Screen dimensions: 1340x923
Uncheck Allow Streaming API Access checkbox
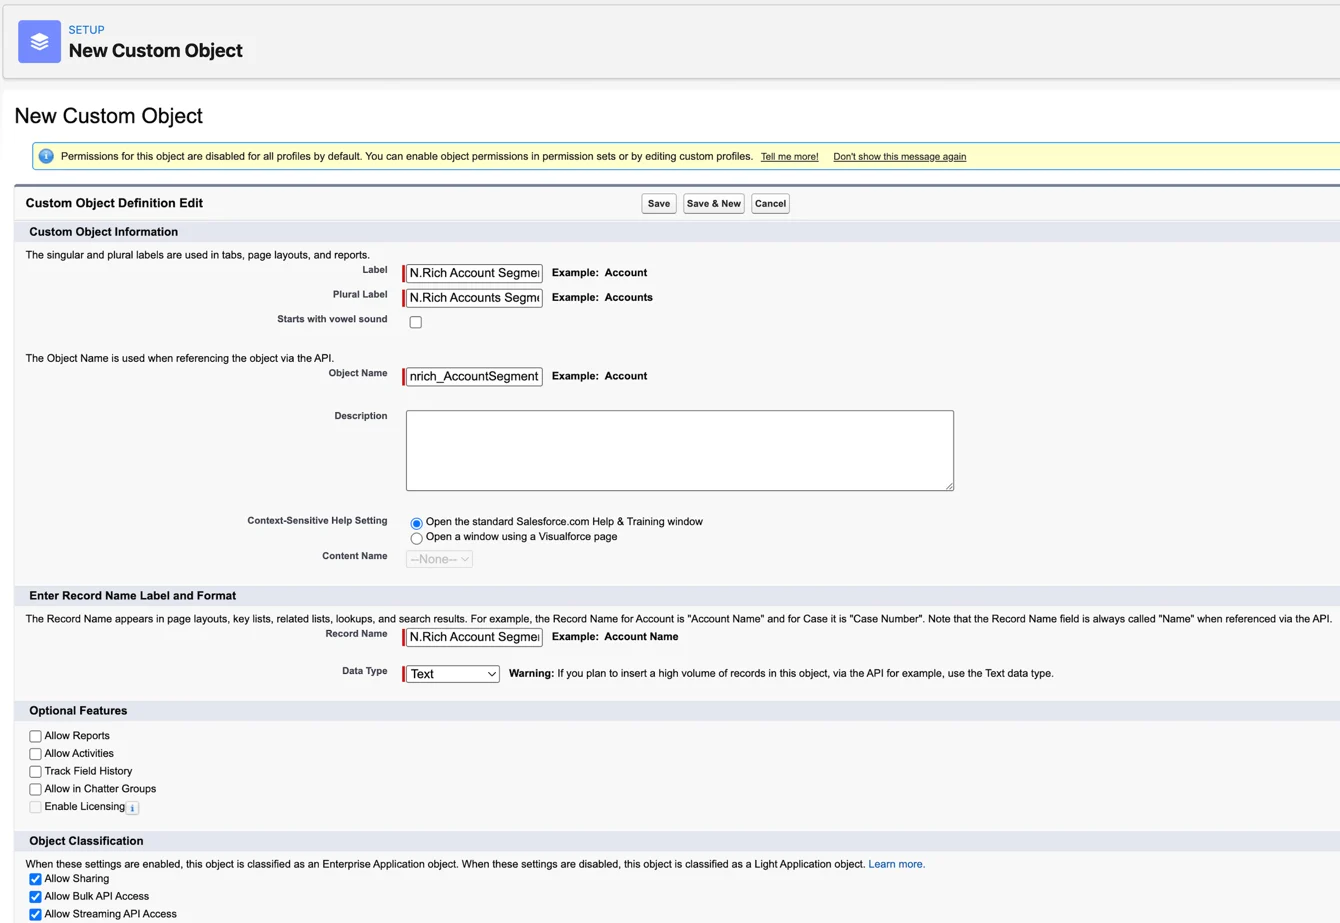[35, 914]
